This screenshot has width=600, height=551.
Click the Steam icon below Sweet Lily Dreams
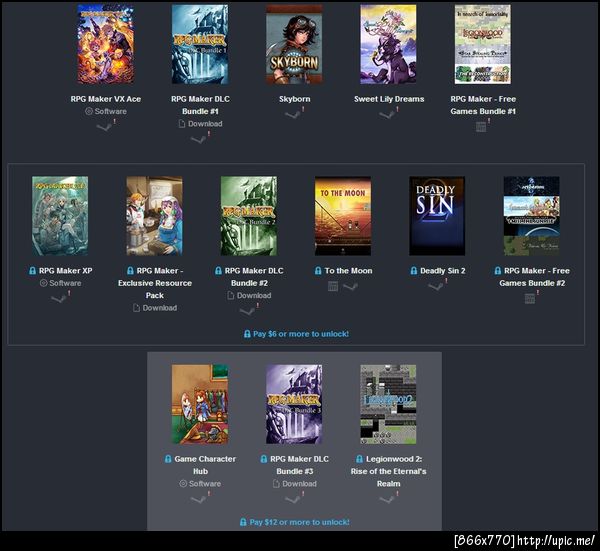387,114
